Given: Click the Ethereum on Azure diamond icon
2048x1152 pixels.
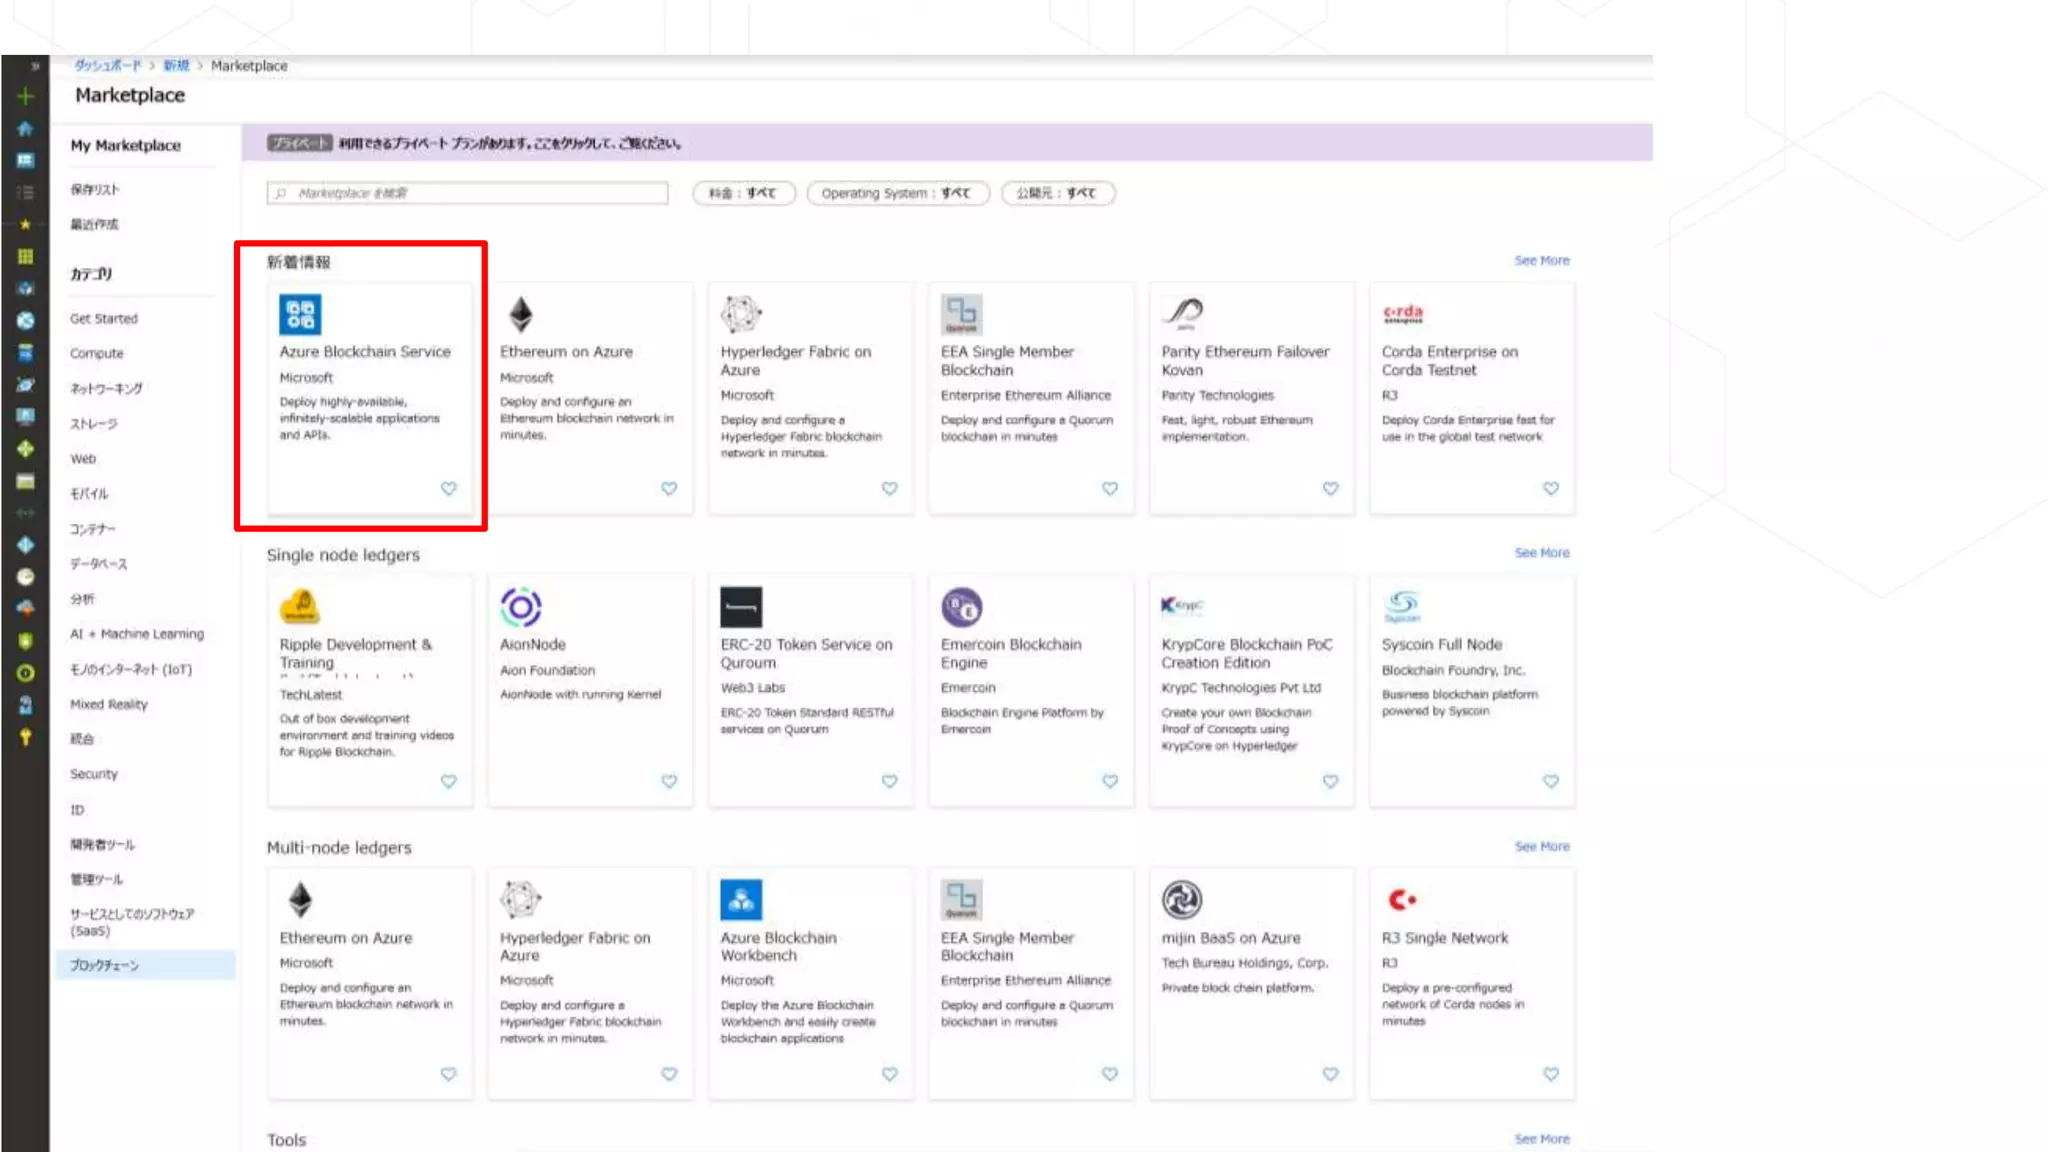Looking at the screenshot, I should (x=520, y=315).
